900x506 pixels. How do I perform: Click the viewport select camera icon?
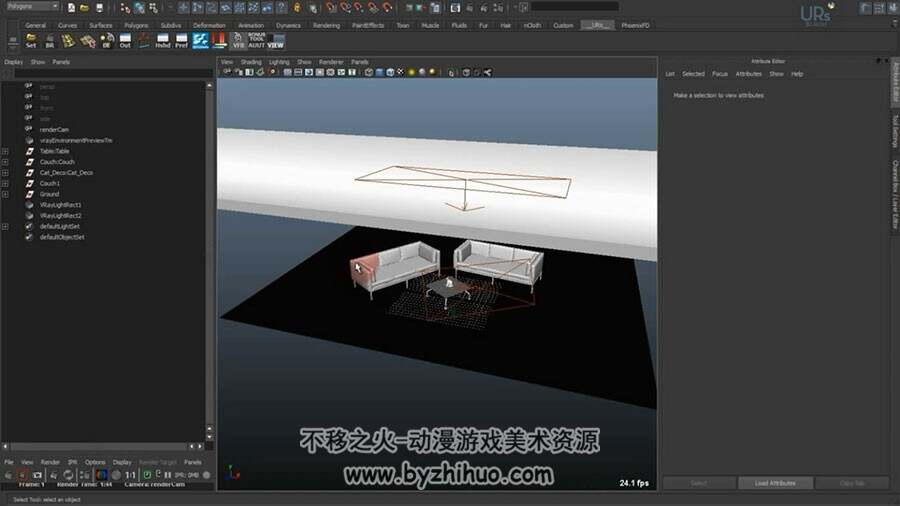click(228, 72)
